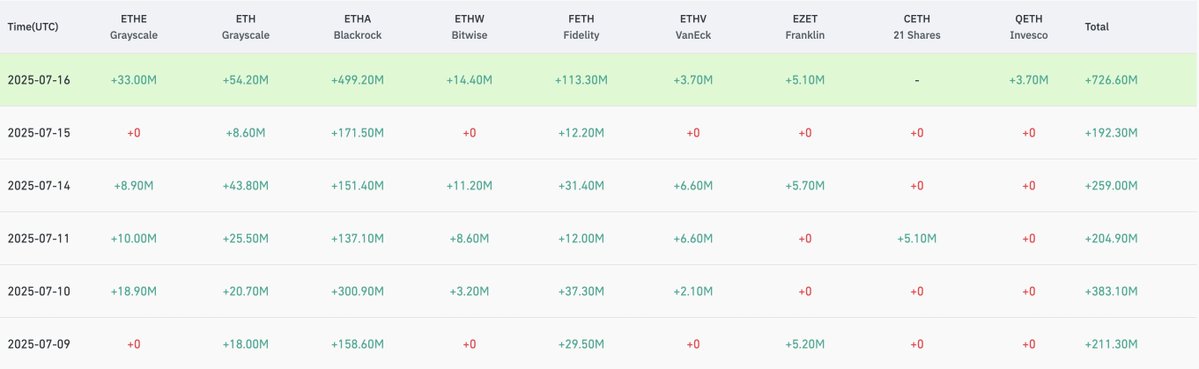Select the CETH 21 Shares header
Image resolution: width=1199 pixels, height=369 pixels.
pos(917,27)
